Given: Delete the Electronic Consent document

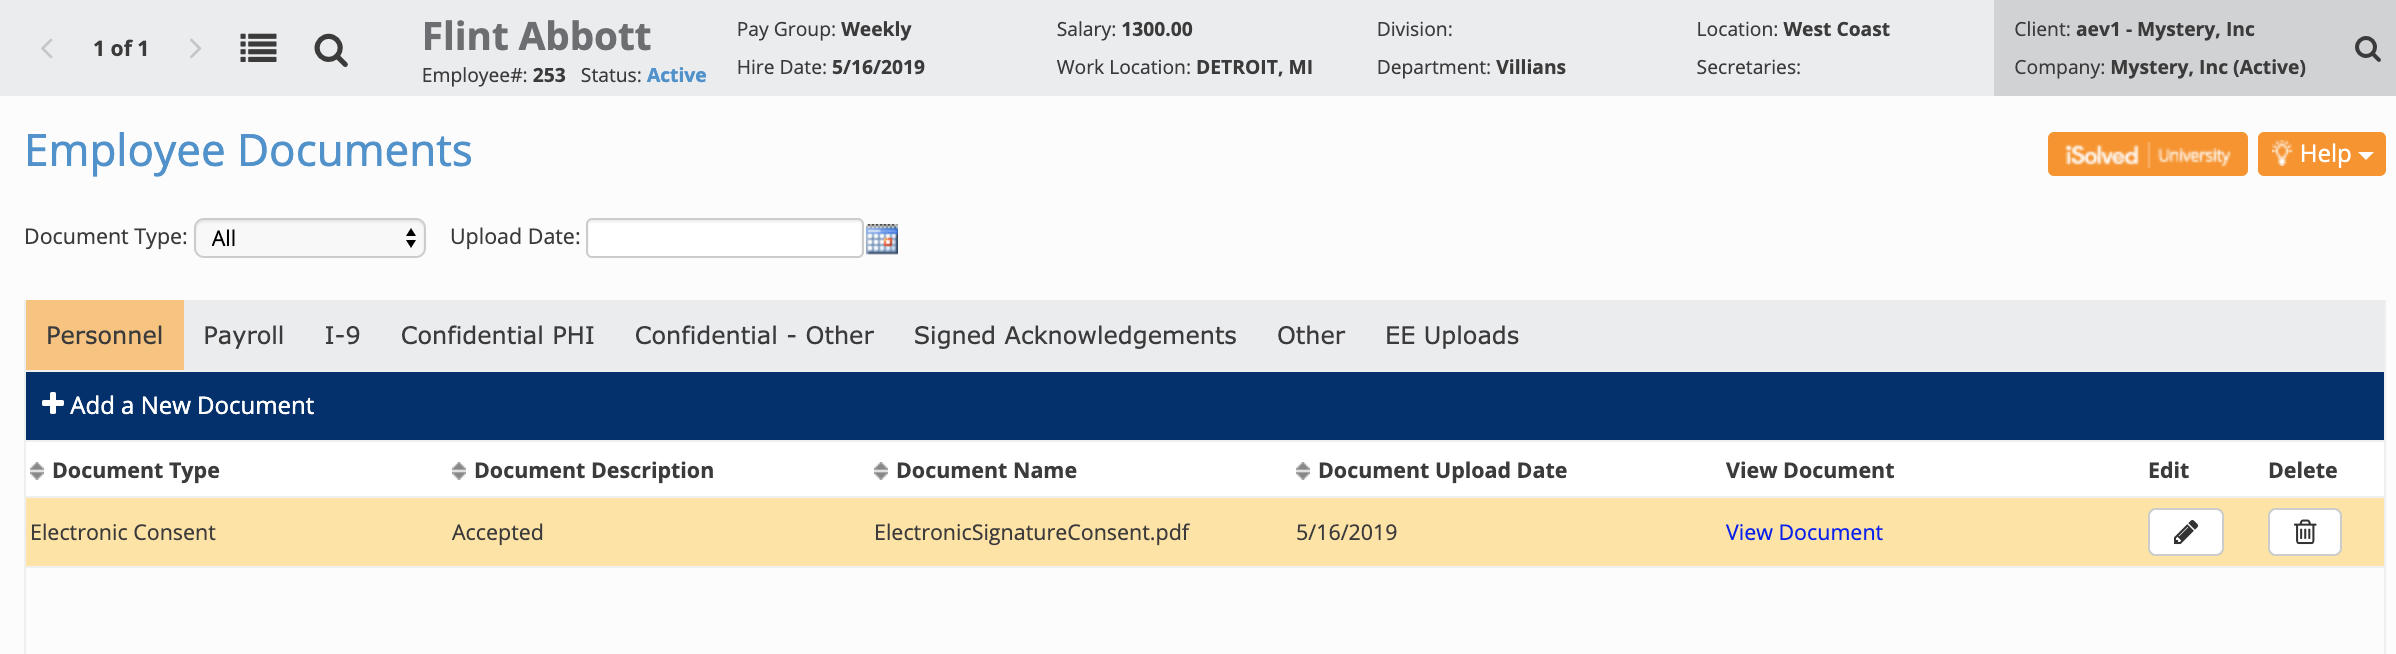Looking at the screenshot, I should tap(2304, 532).
